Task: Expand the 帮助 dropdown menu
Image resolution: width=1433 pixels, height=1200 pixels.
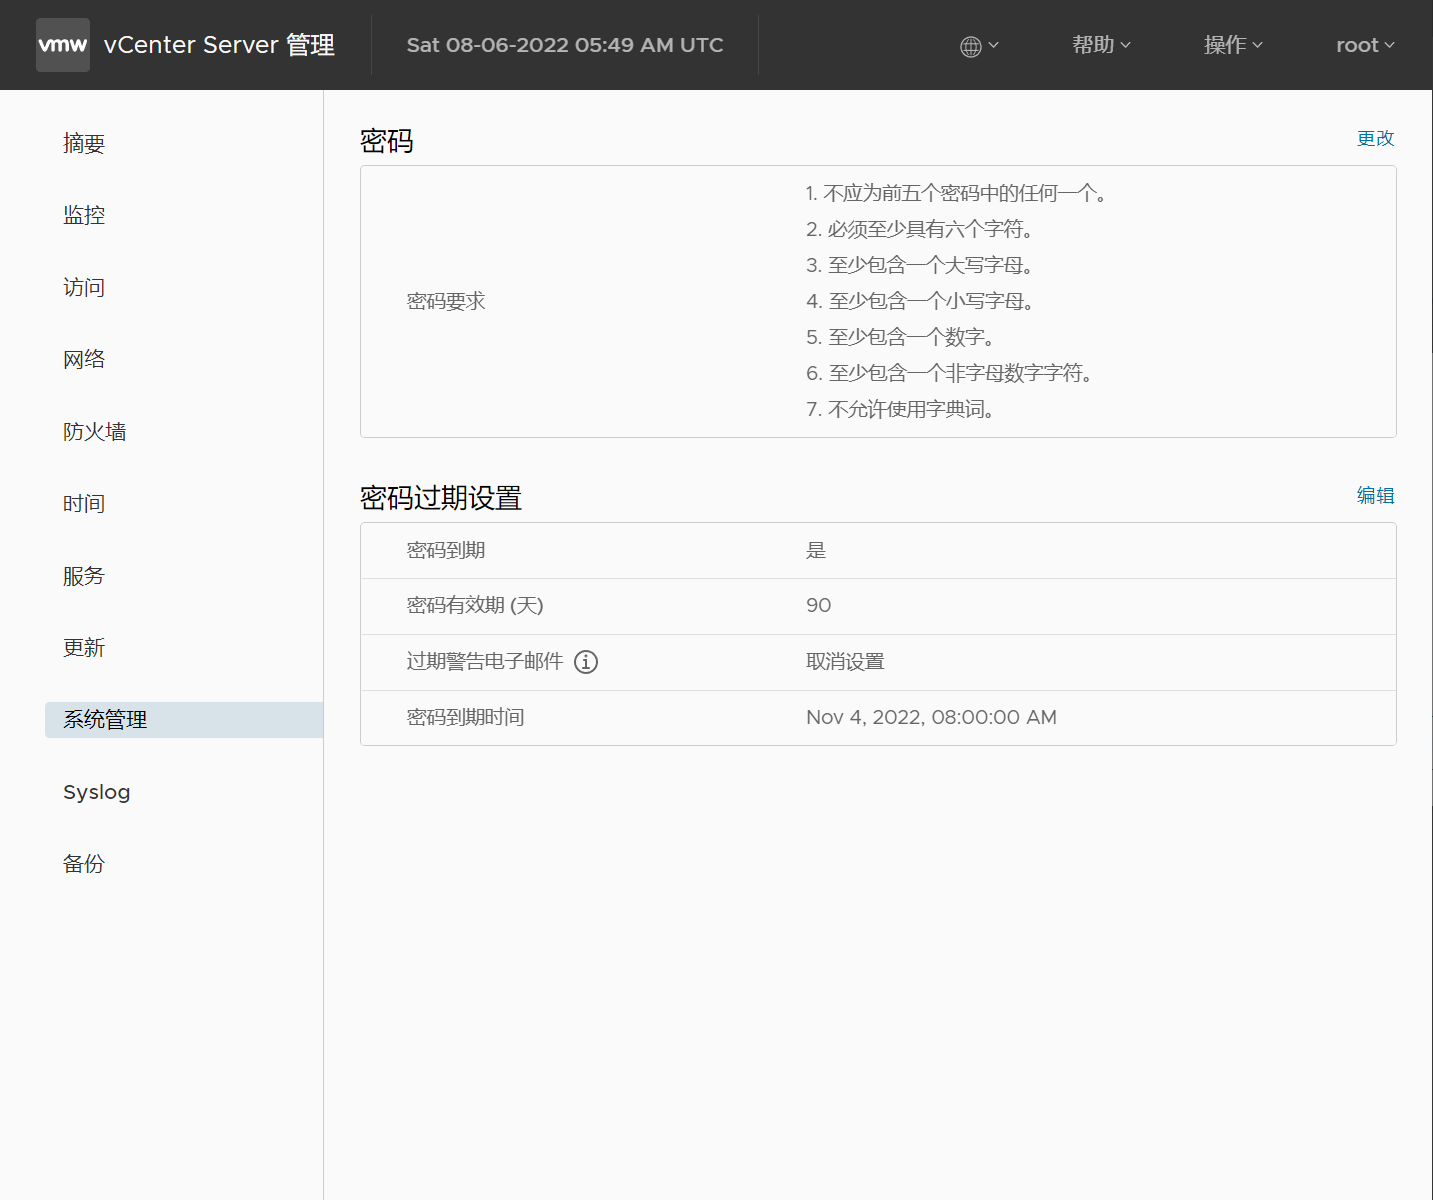Action: 1101,45
